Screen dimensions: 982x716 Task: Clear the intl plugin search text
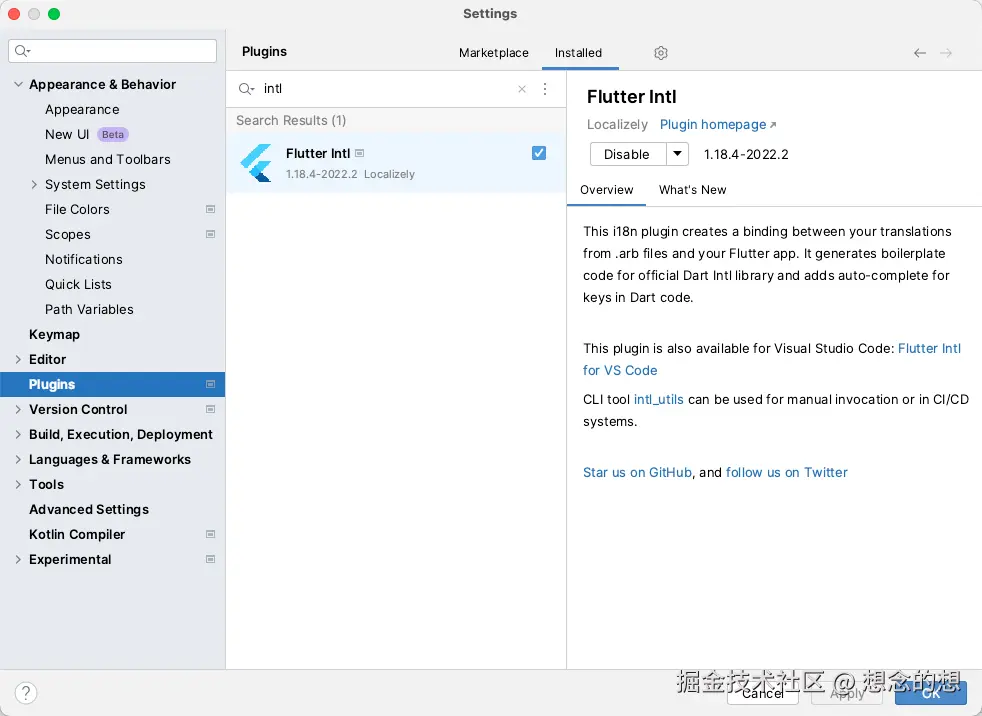point(522,89)
